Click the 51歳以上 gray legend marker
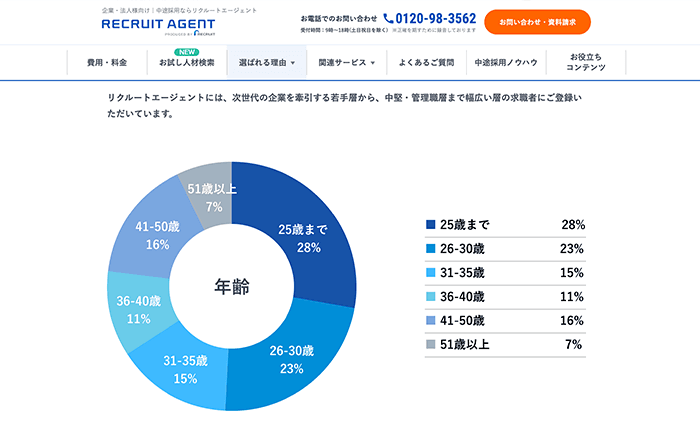700x438 pixels. 430,345
